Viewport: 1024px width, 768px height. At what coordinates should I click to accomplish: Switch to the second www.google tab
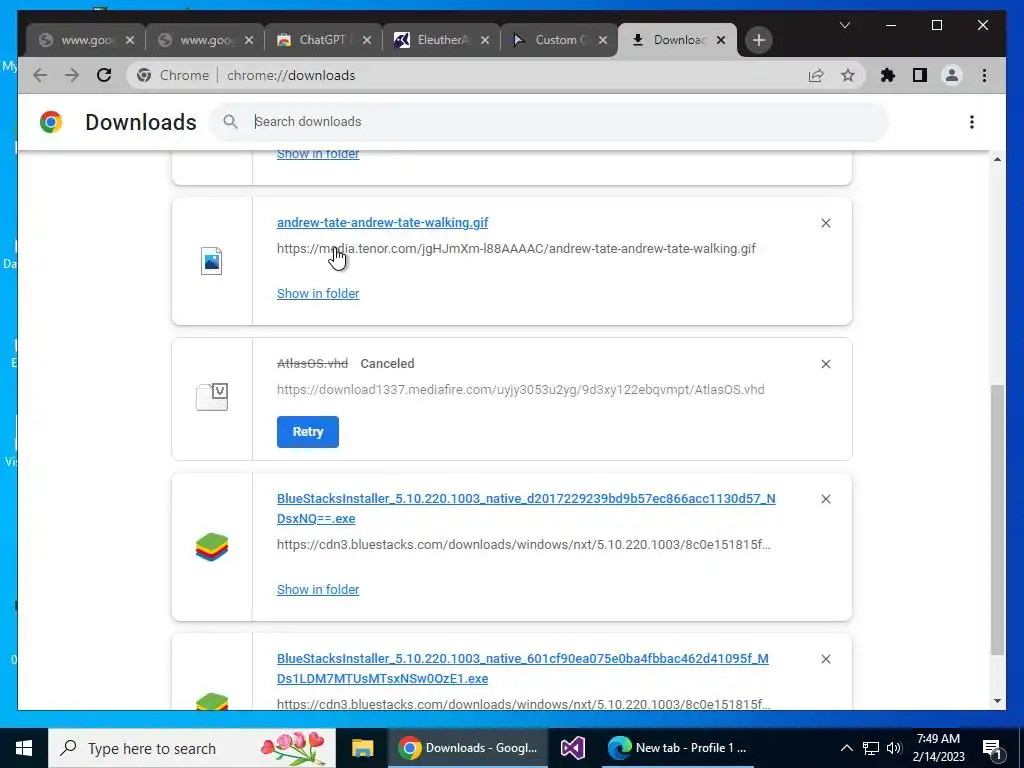point(205,40)
